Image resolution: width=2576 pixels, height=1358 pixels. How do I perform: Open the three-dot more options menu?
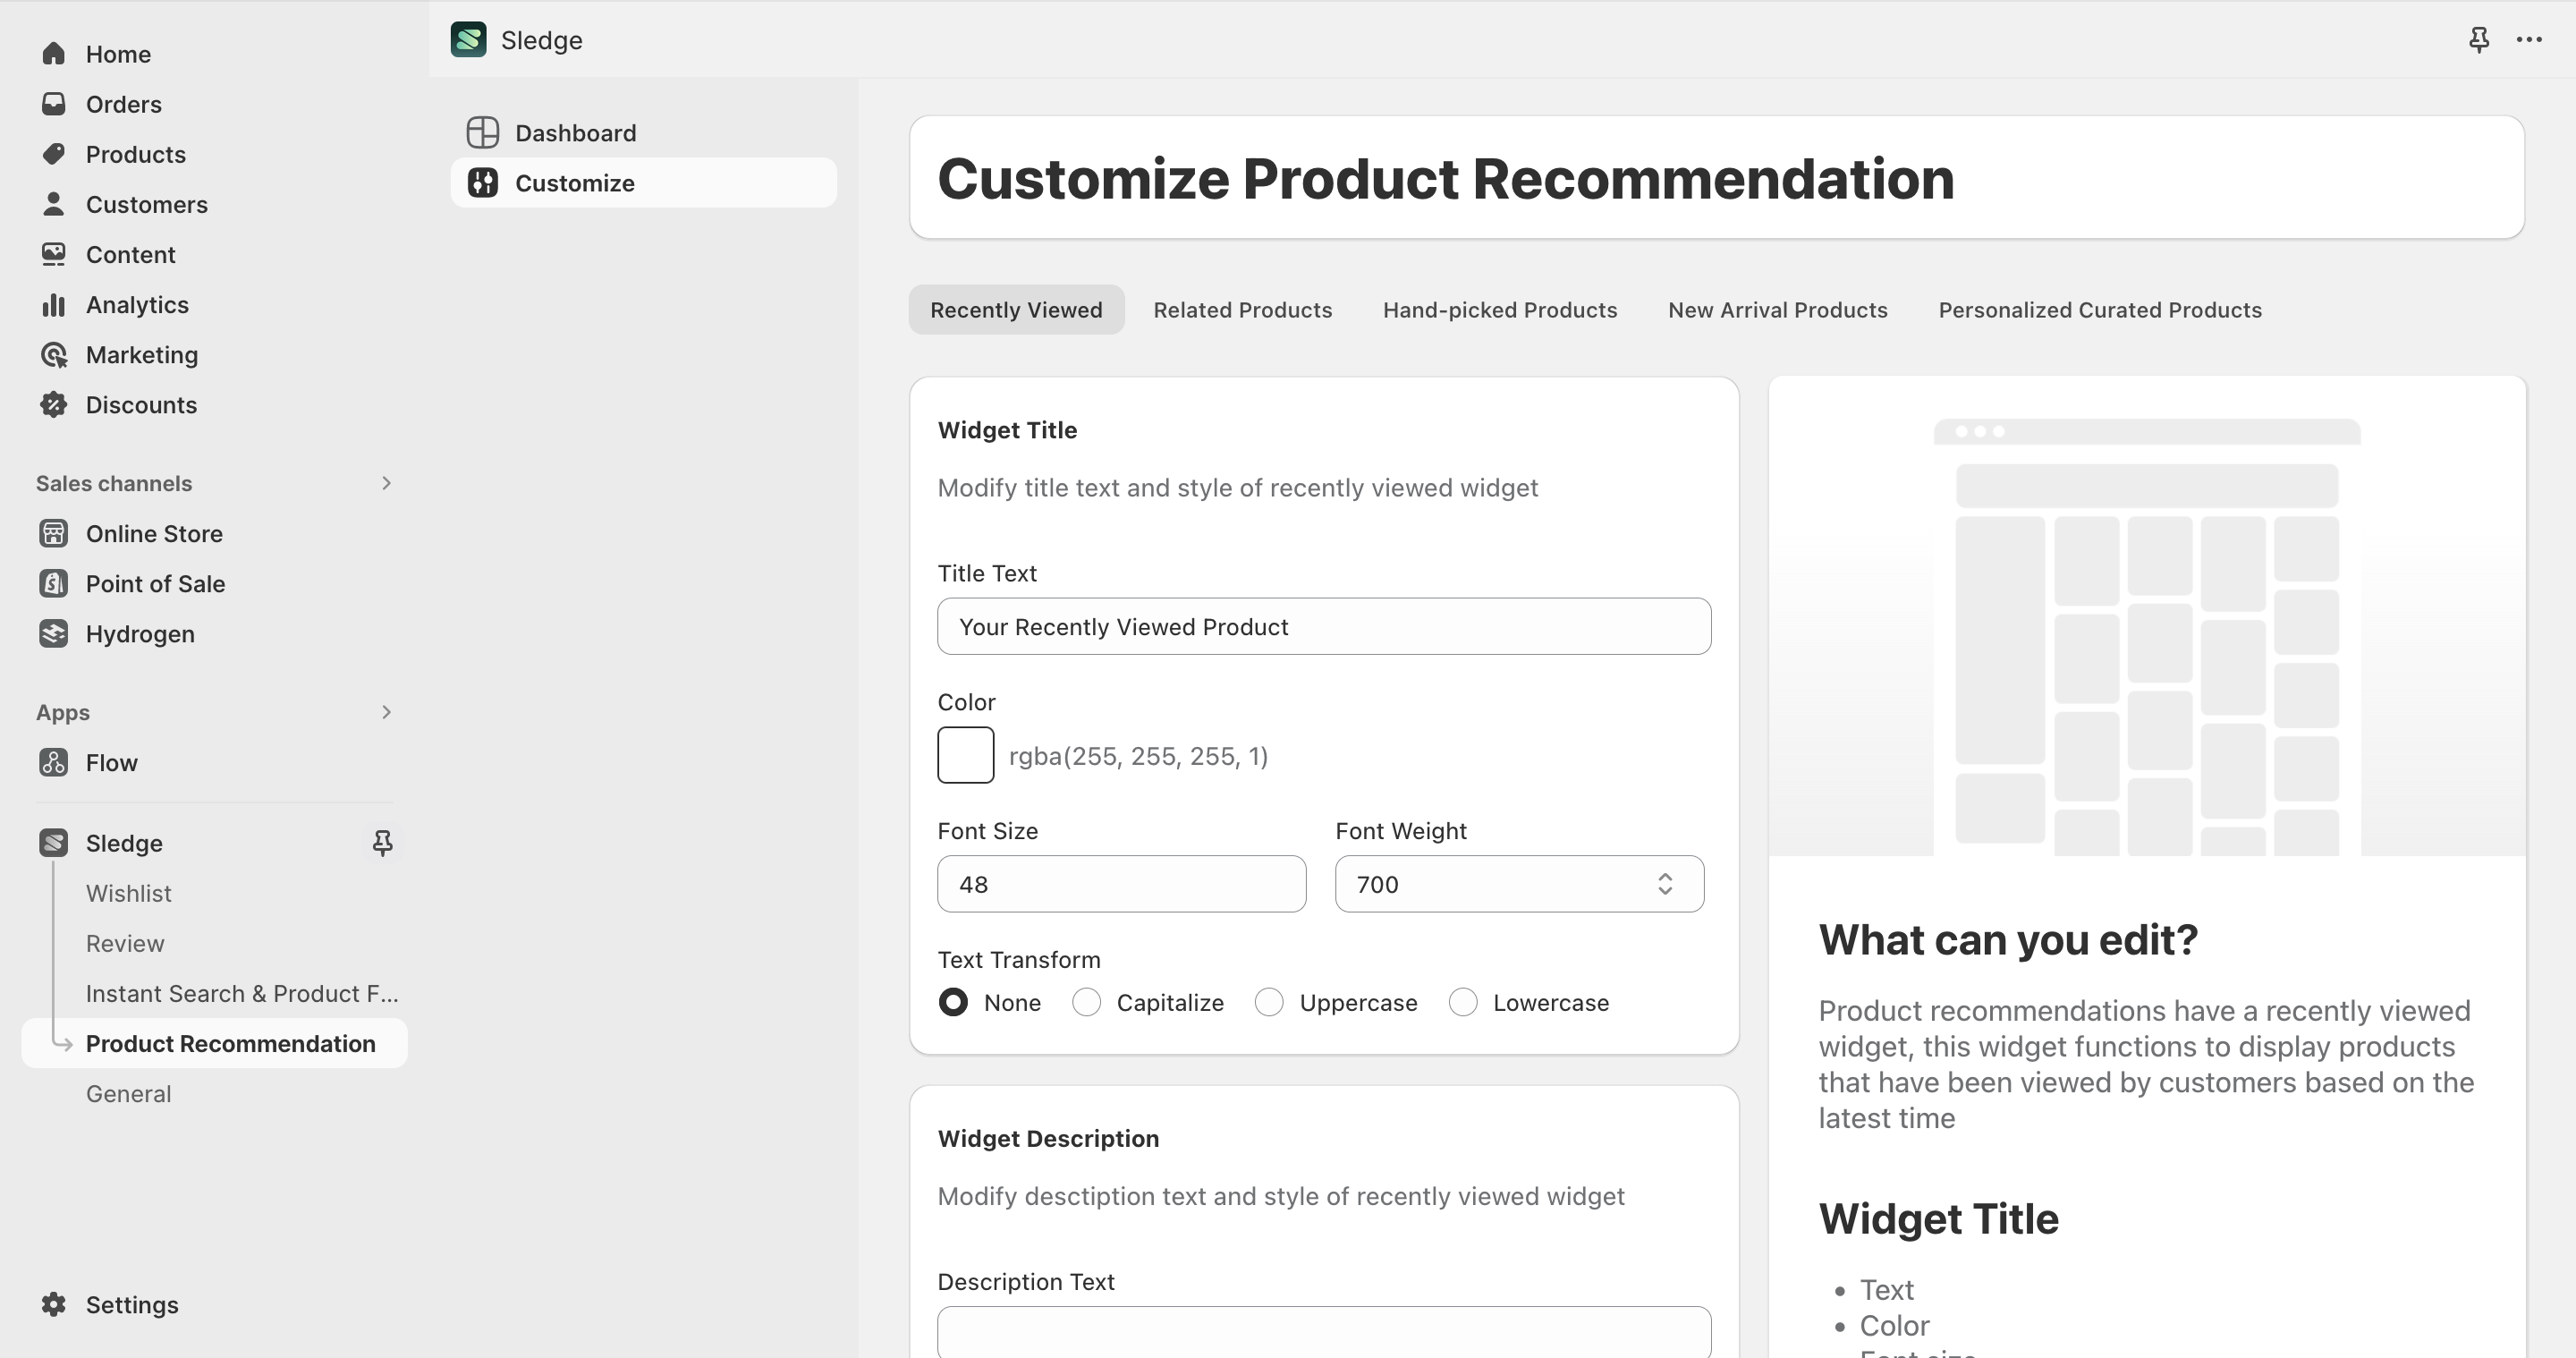point(2529,40)
